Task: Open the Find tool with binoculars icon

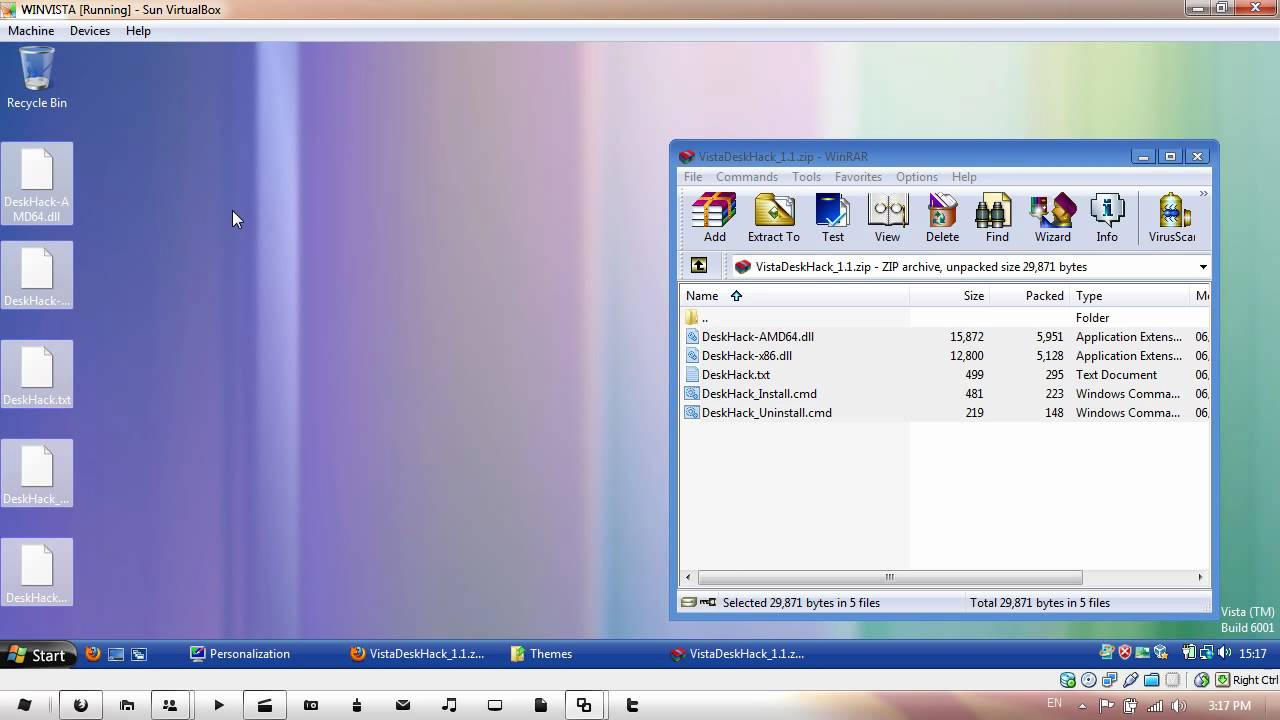Action: [997, 218]
